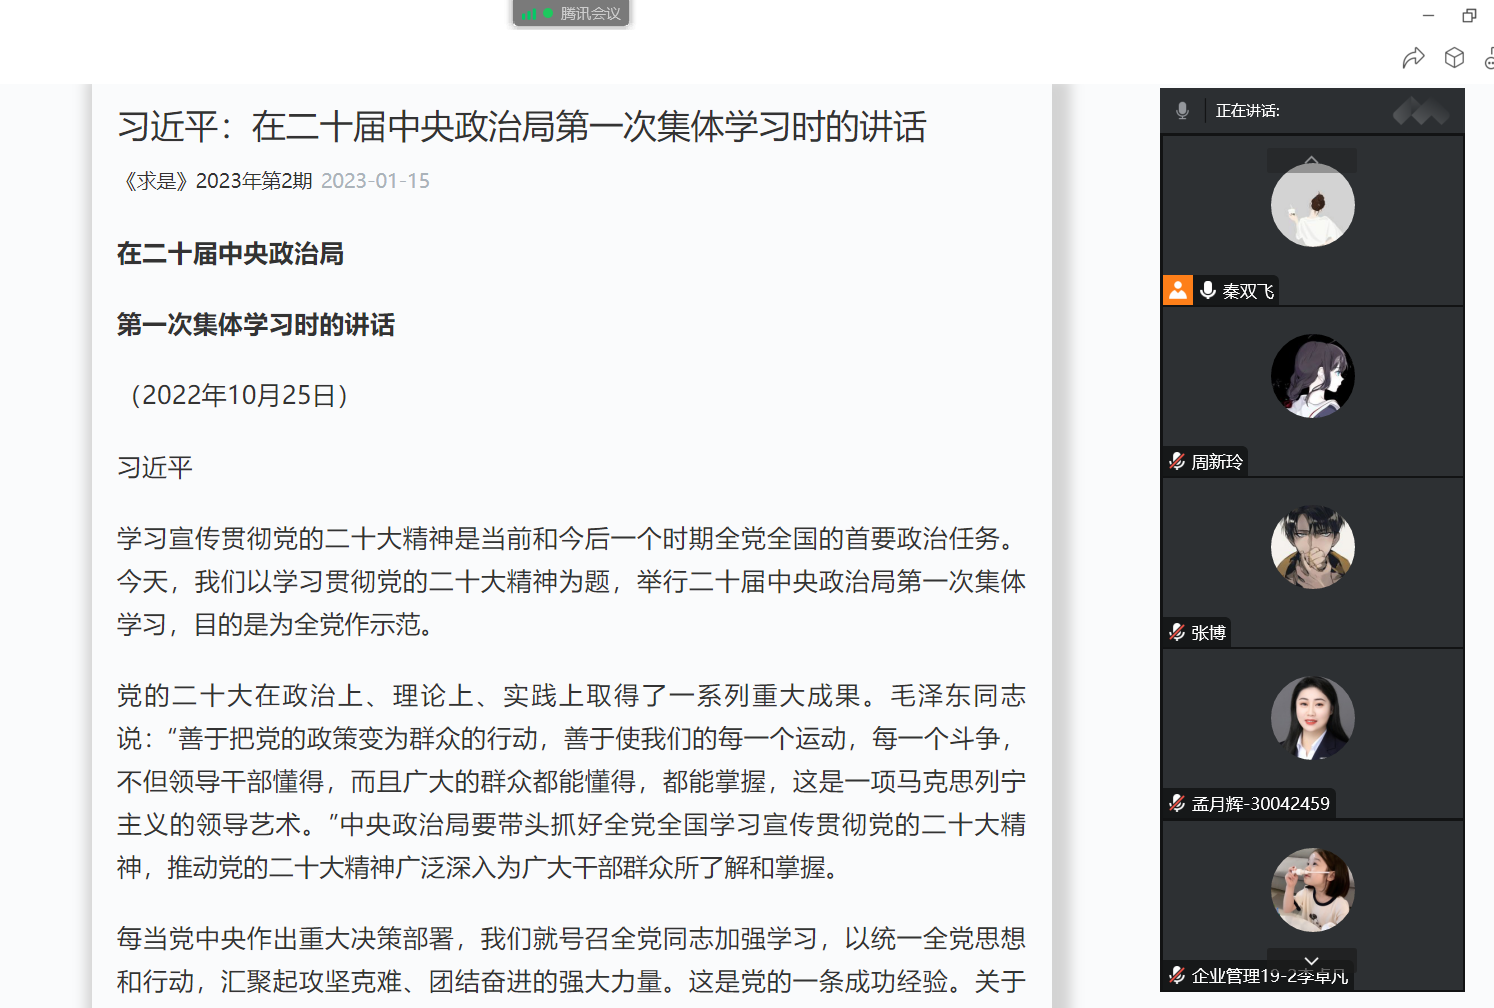Select the 秦双飞 participant name tag
1494x1008 pixels.
(1248, 291)
